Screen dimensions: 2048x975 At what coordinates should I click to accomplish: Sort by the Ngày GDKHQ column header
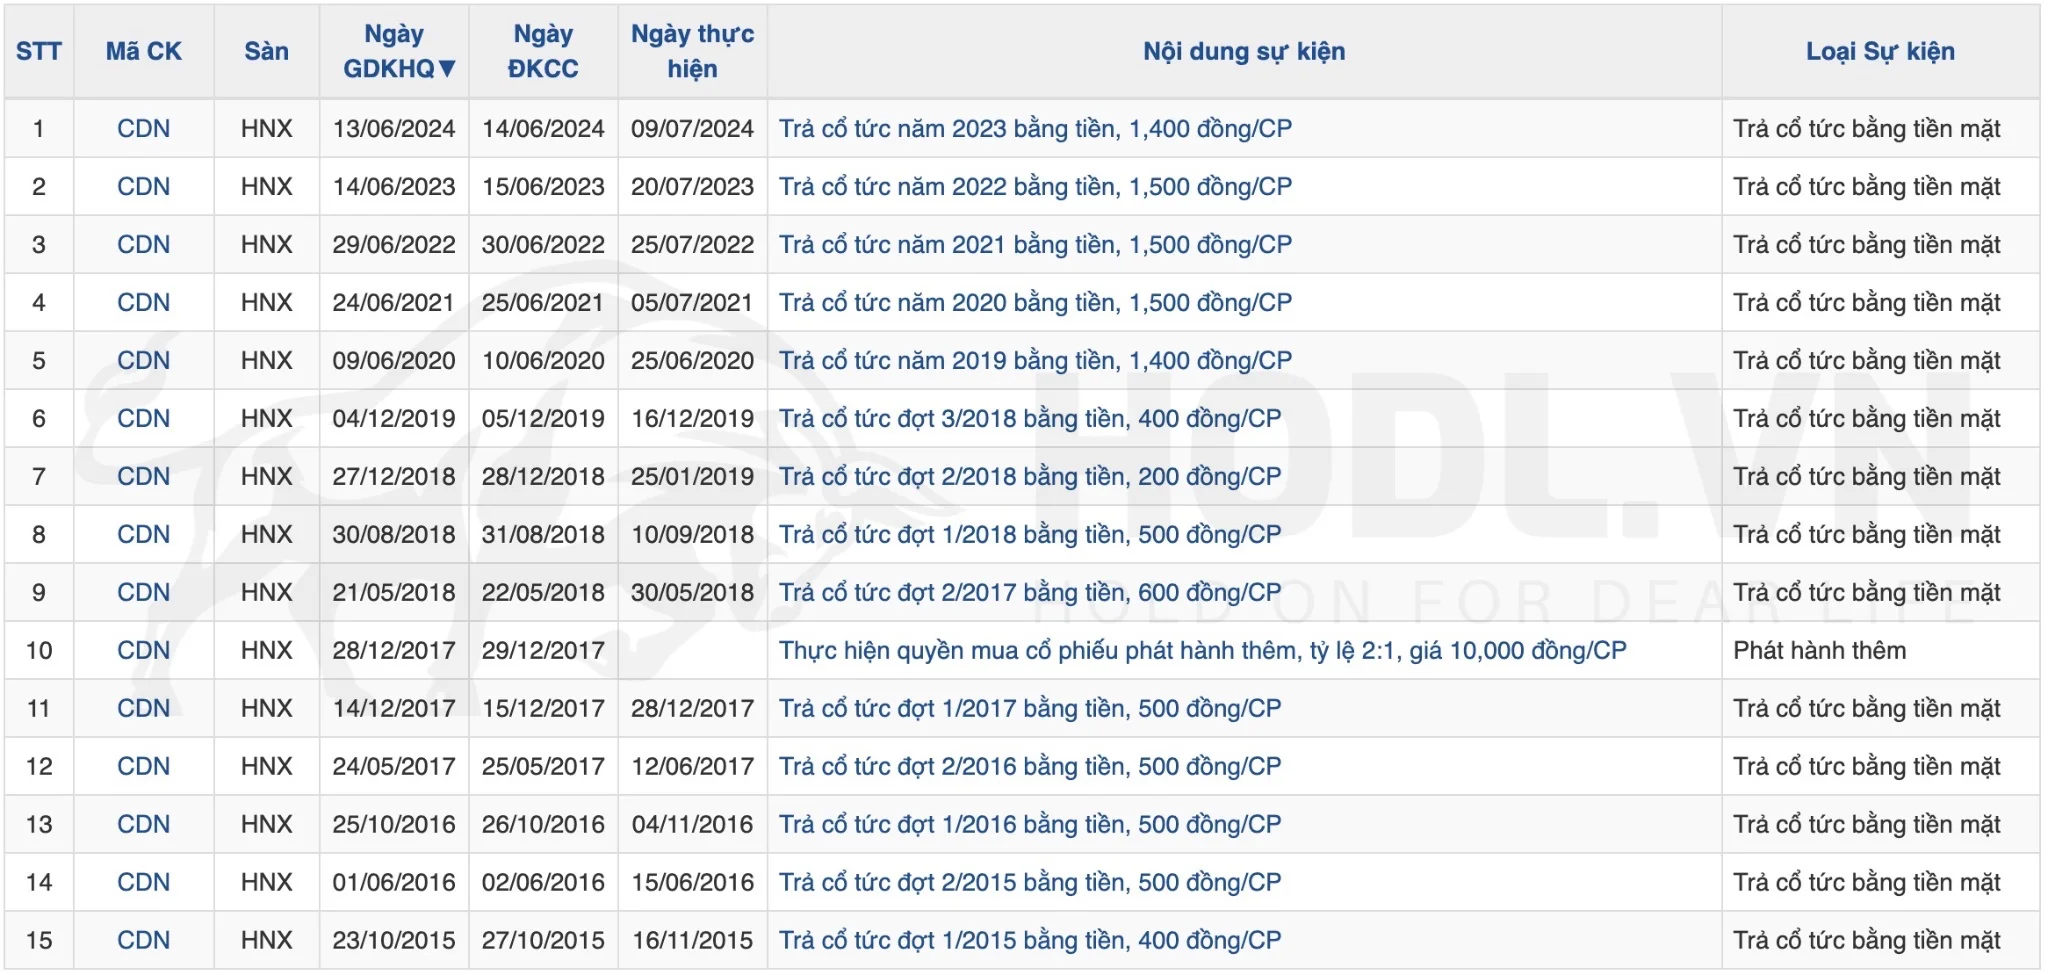(395, 51)
